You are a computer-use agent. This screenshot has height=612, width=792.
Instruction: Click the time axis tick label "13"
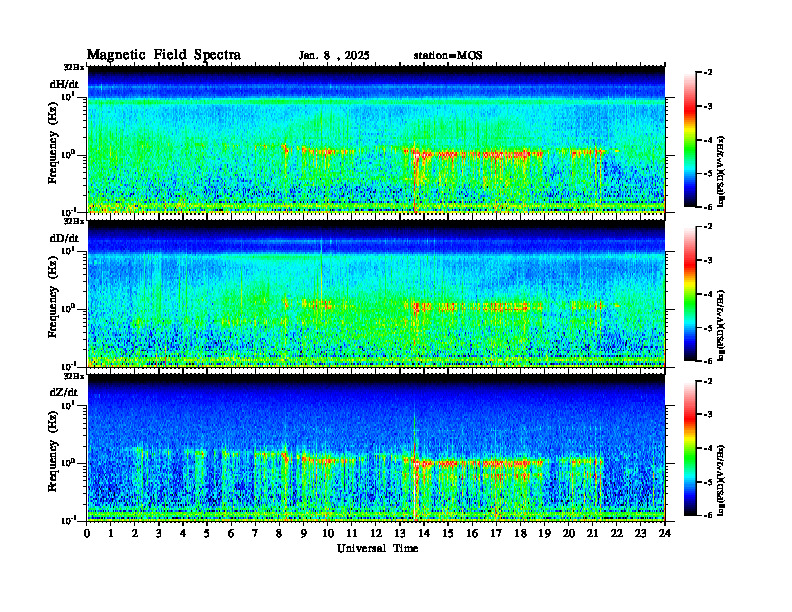400,534
